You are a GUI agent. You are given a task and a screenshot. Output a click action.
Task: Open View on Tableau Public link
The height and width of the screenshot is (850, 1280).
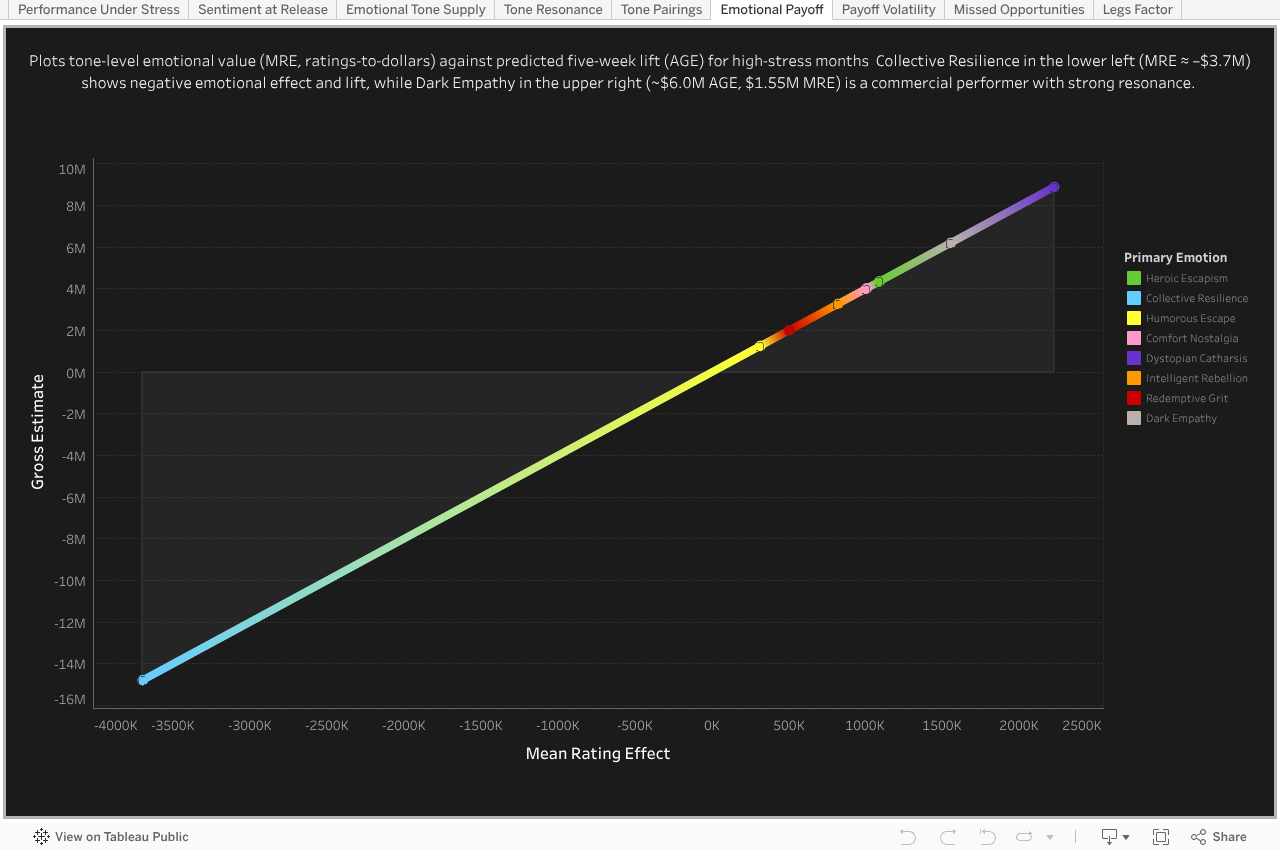click(x=111, y=837)
